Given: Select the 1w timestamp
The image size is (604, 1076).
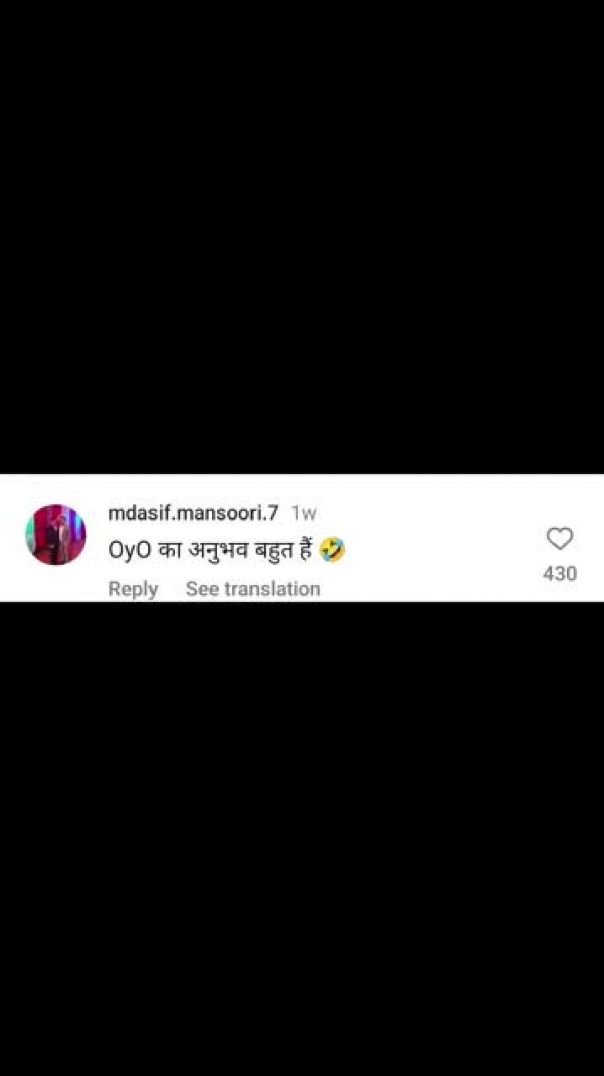Looking at the screenshot, I should [303, 513].
